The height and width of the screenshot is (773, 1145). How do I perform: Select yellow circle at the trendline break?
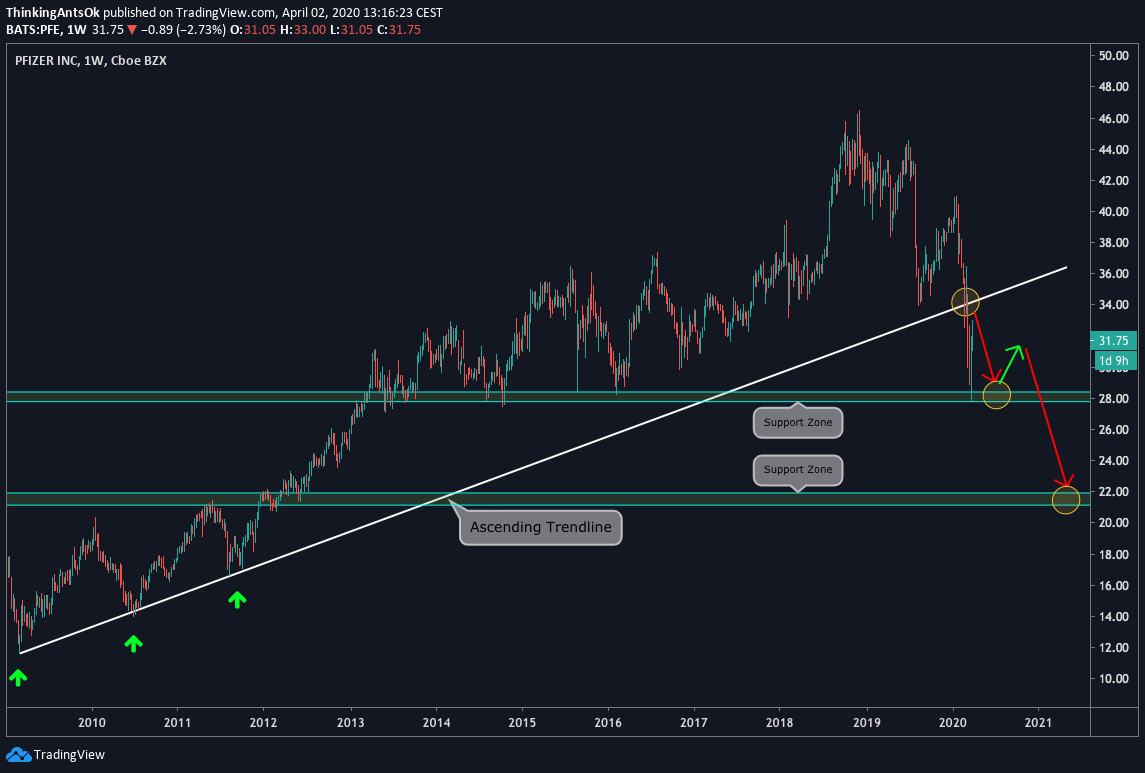(x=965, y=301)
